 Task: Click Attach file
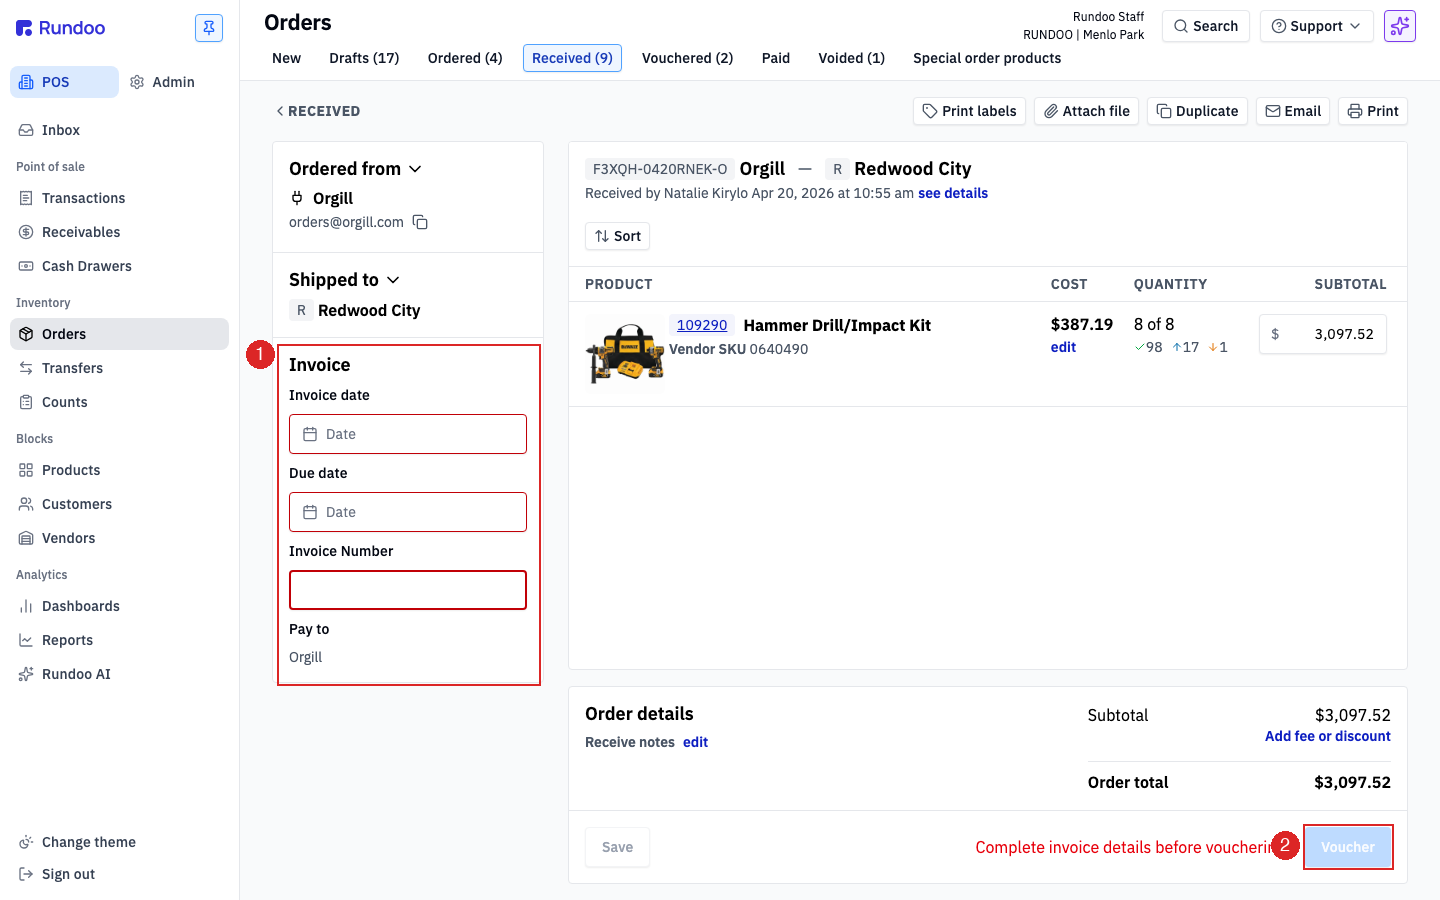point(1086,111)
